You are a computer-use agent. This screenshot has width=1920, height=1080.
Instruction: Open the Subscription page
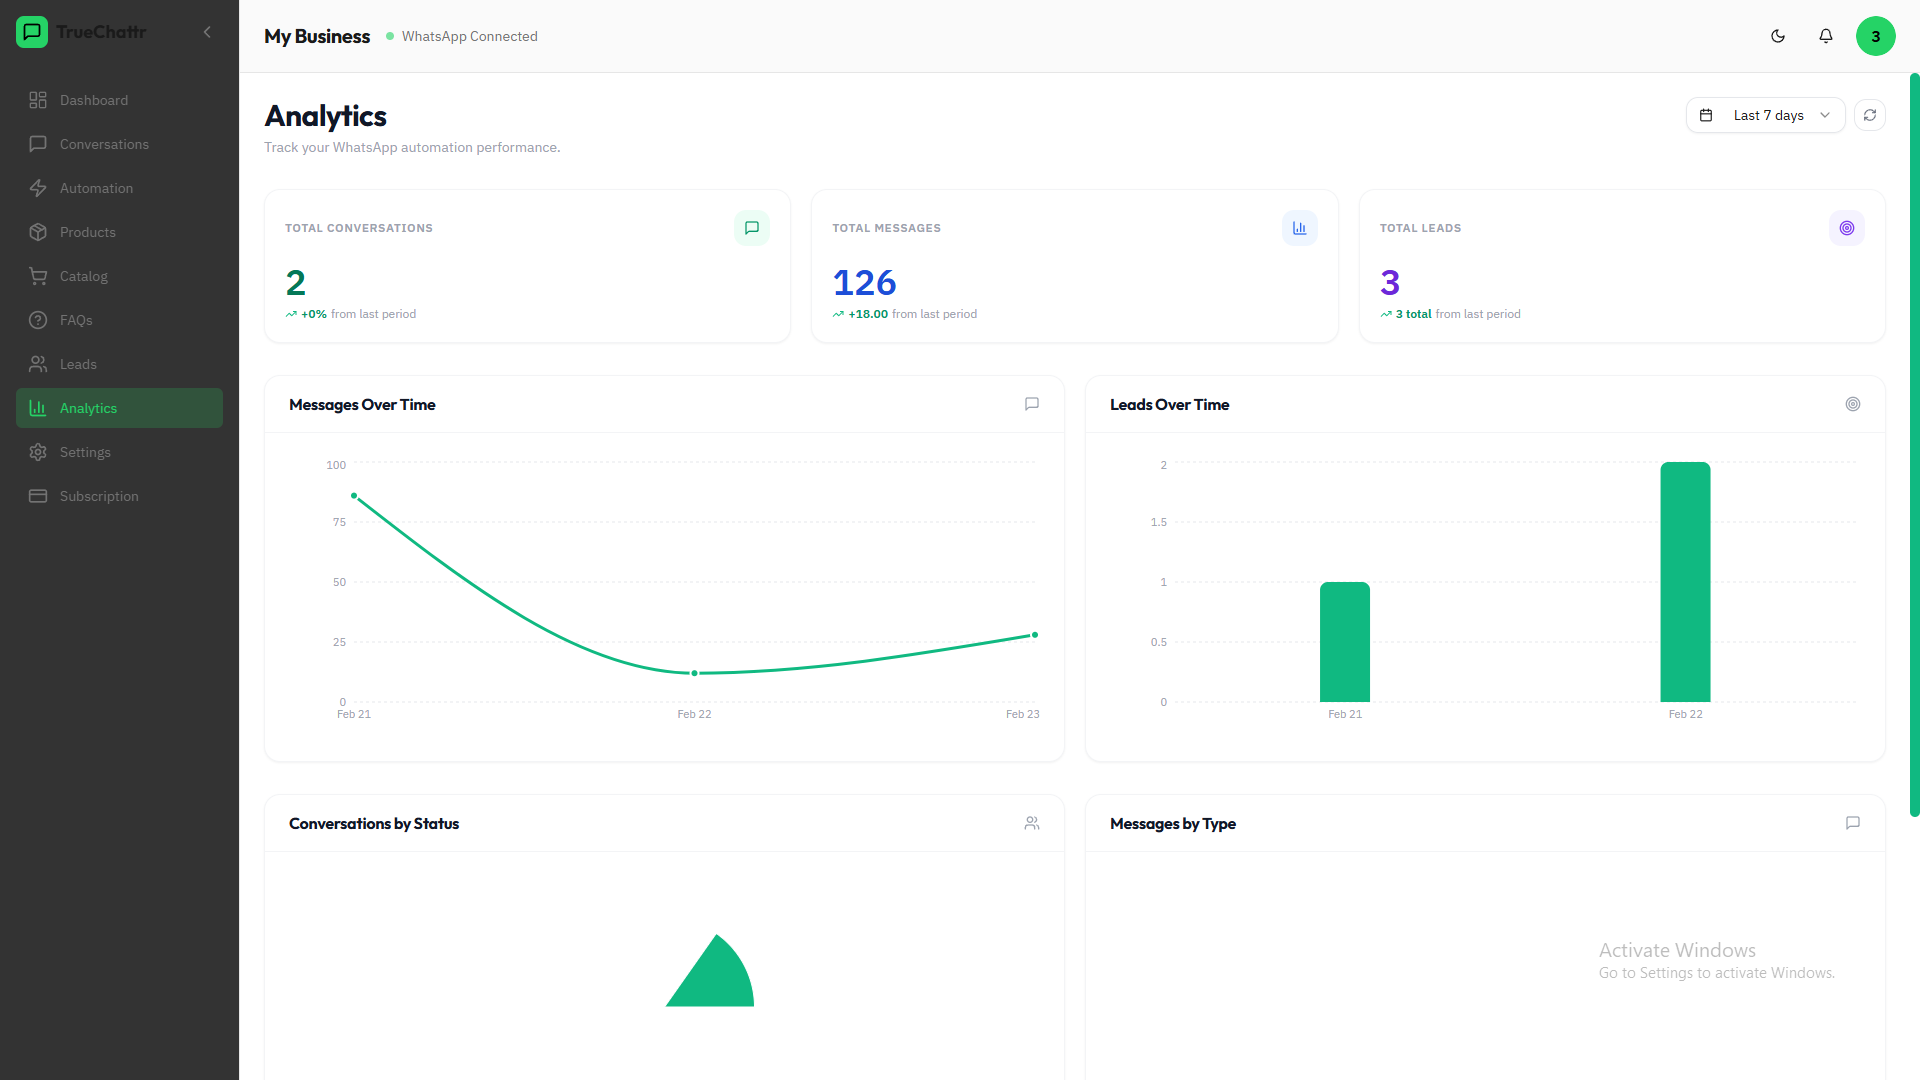[99, 496]
